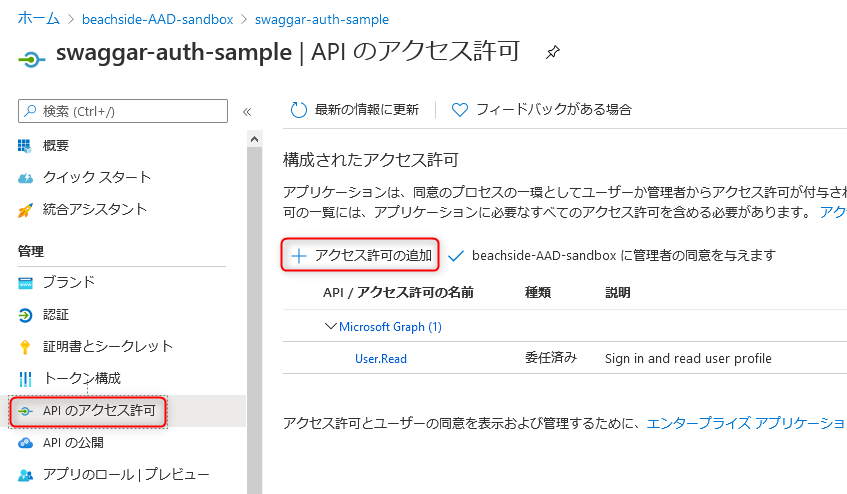Click the plus icon for アクセス許可の追加
This screenshot has height=494, width=847.
299,255
